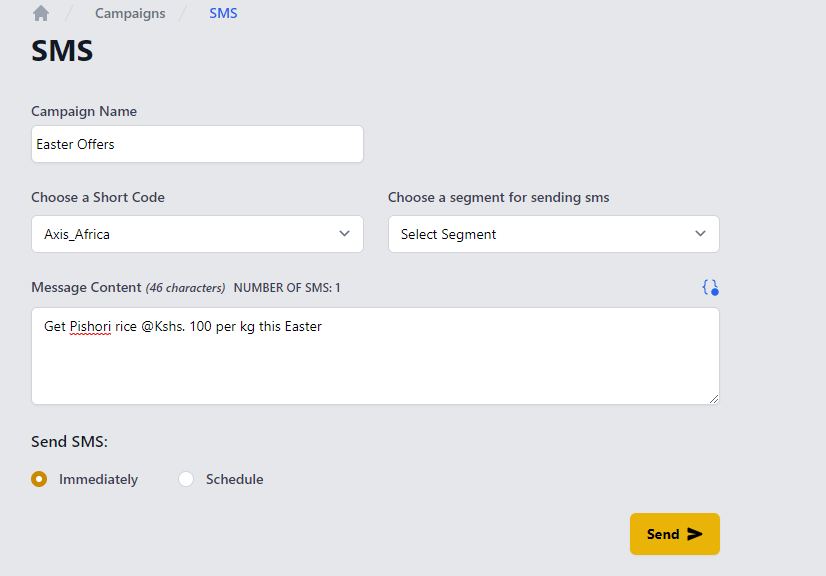Select the Schedule radio option

tap(186, 479)
